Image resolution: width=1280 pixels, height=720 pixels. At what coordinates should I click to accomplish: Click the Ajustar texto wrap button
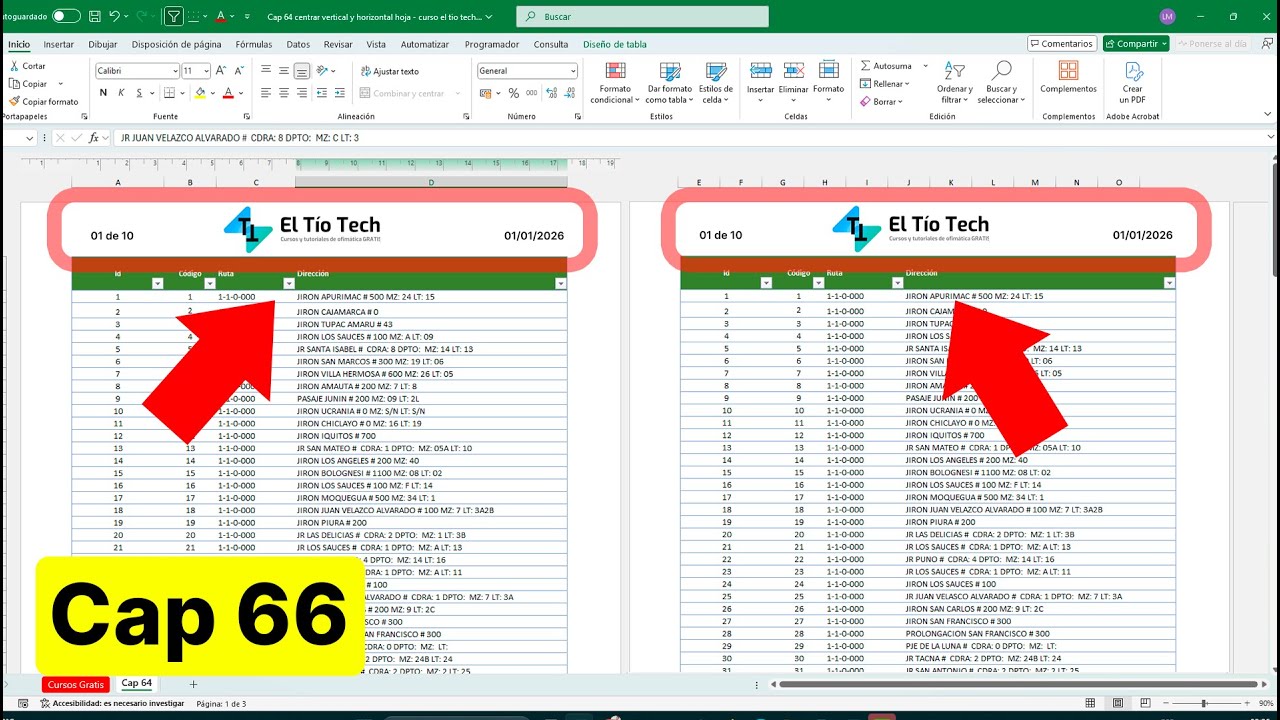pos(389,71)
